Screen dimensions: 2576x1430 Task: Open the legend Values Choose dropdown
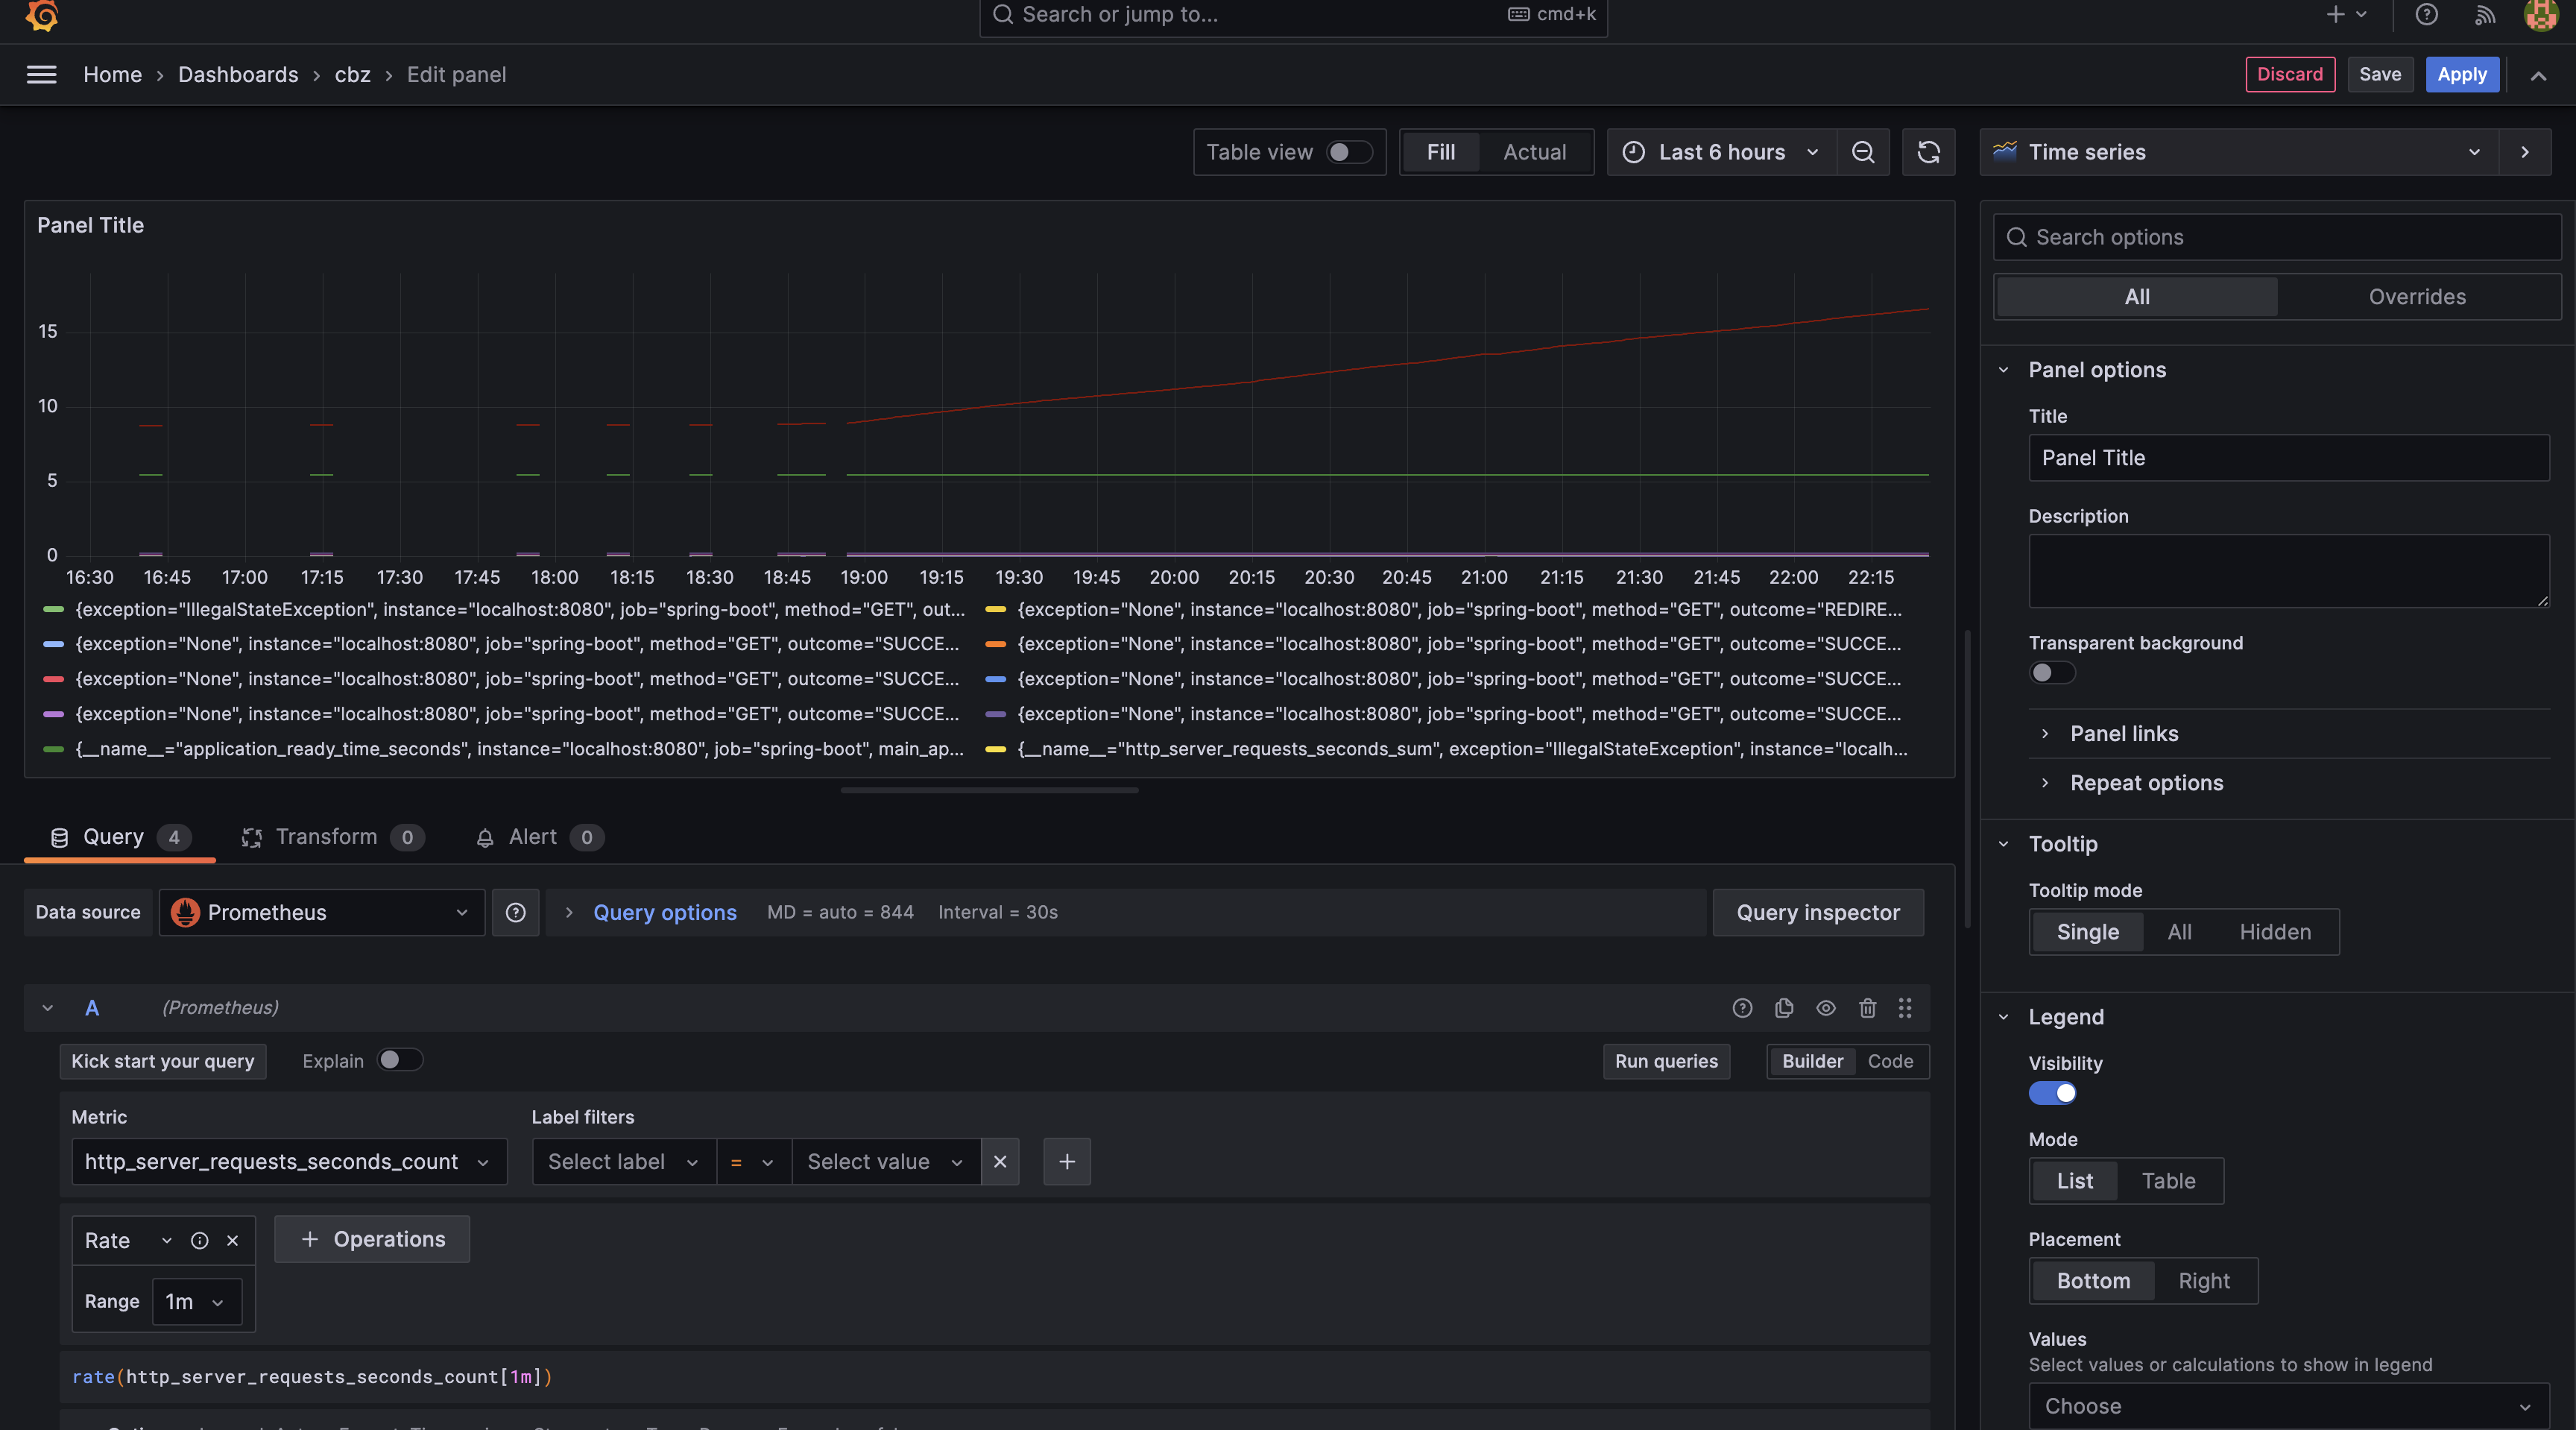(x=2288, y=1406)
